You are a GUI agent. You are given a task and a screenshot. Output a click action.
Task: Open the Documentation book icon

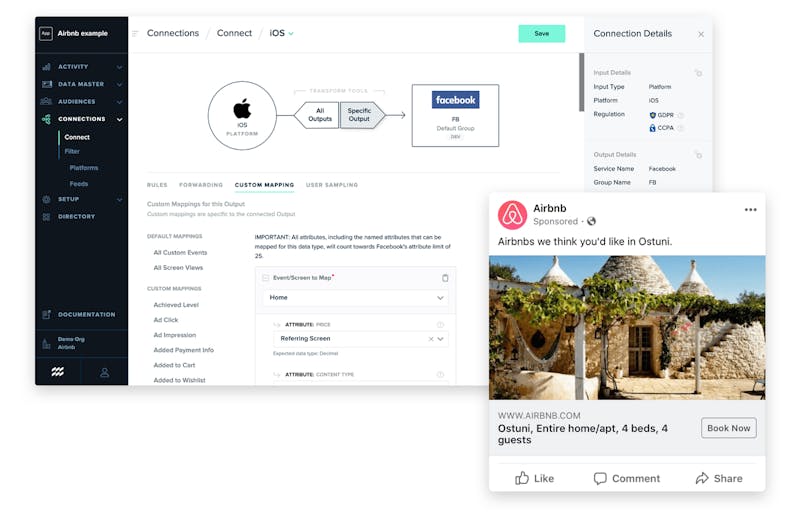click(x=46, y=315)
